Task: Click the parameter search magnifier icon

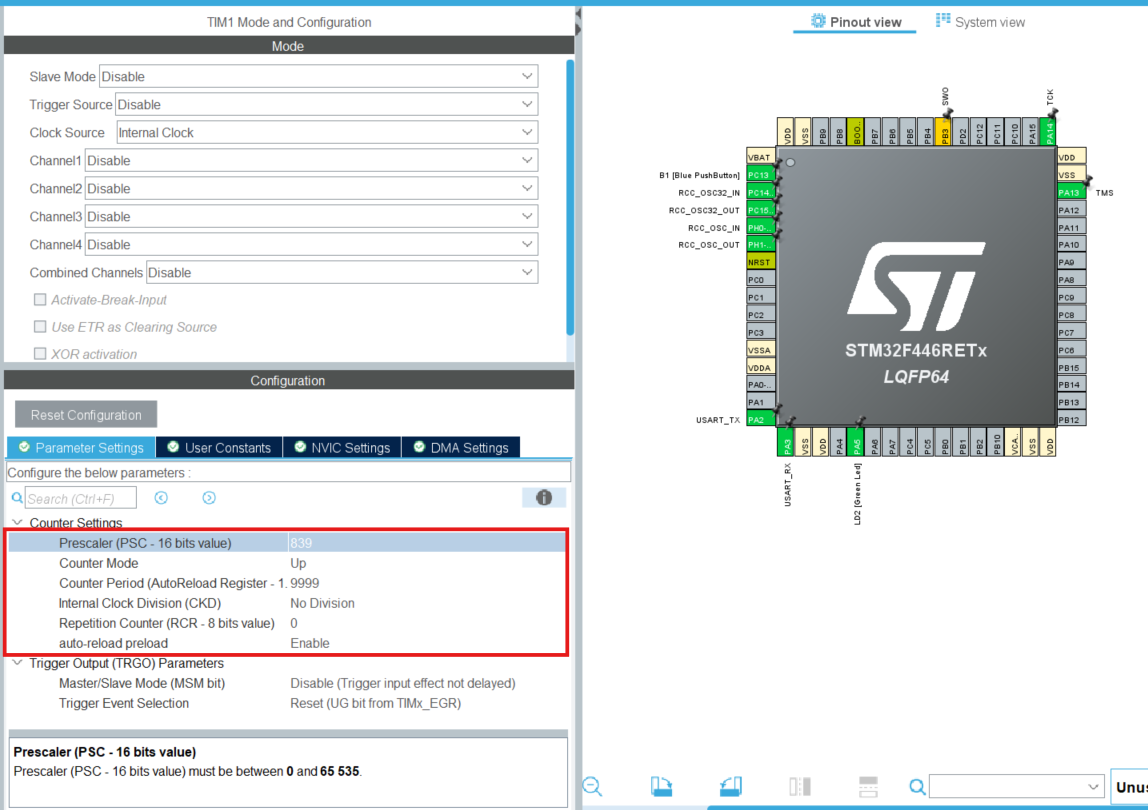Action: coord(17,498)
